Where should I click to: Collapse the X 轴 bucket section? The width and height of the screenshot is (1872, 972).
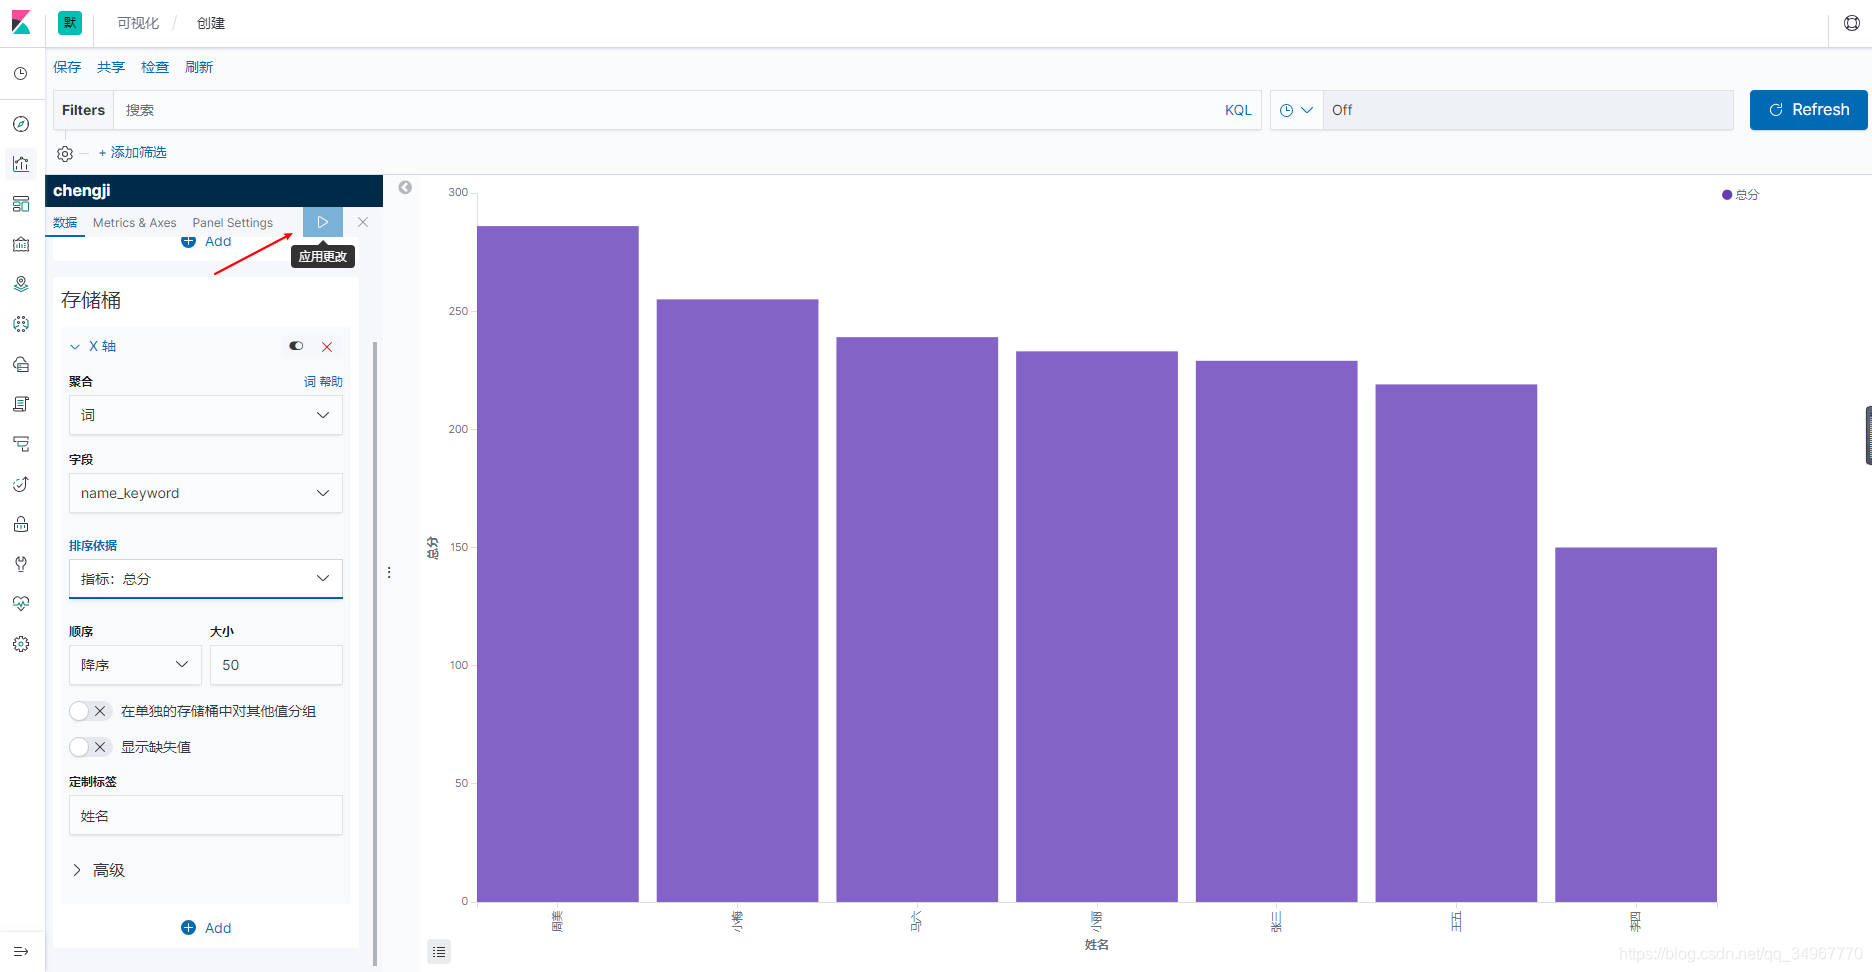(x=93, y=346)
